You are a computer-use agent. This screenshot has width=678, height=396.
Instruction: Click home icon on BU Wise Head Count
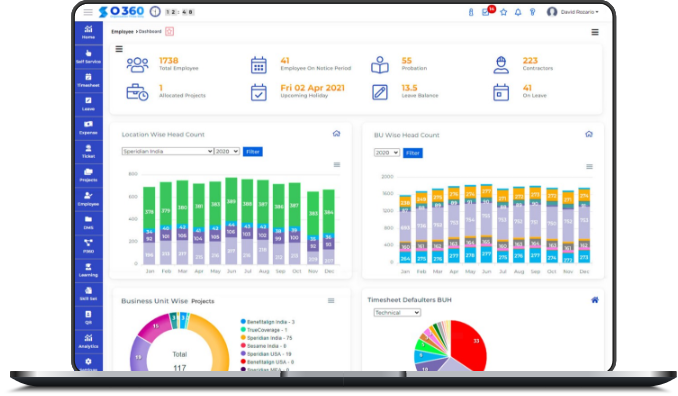pos(589,134)
